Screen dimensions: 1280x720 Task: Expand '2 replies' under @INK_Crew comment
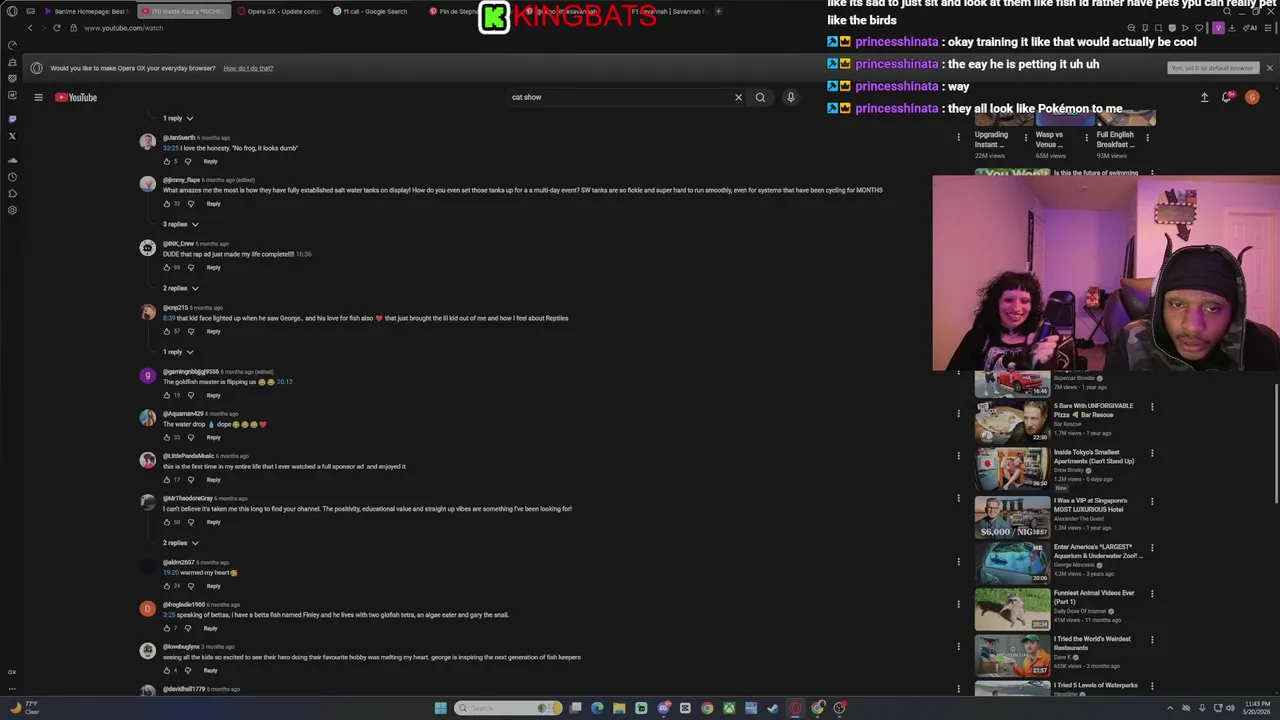pyautogui.click(x=181, y=288)
